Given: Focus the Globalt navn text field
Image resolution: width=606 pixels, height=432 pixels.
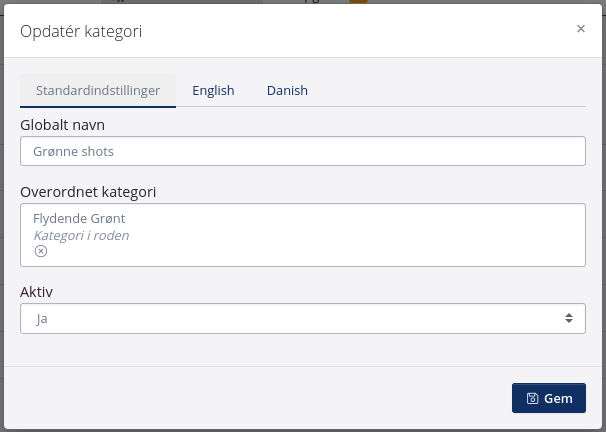Looking at the screenshot, I should [x=302, y=151].
